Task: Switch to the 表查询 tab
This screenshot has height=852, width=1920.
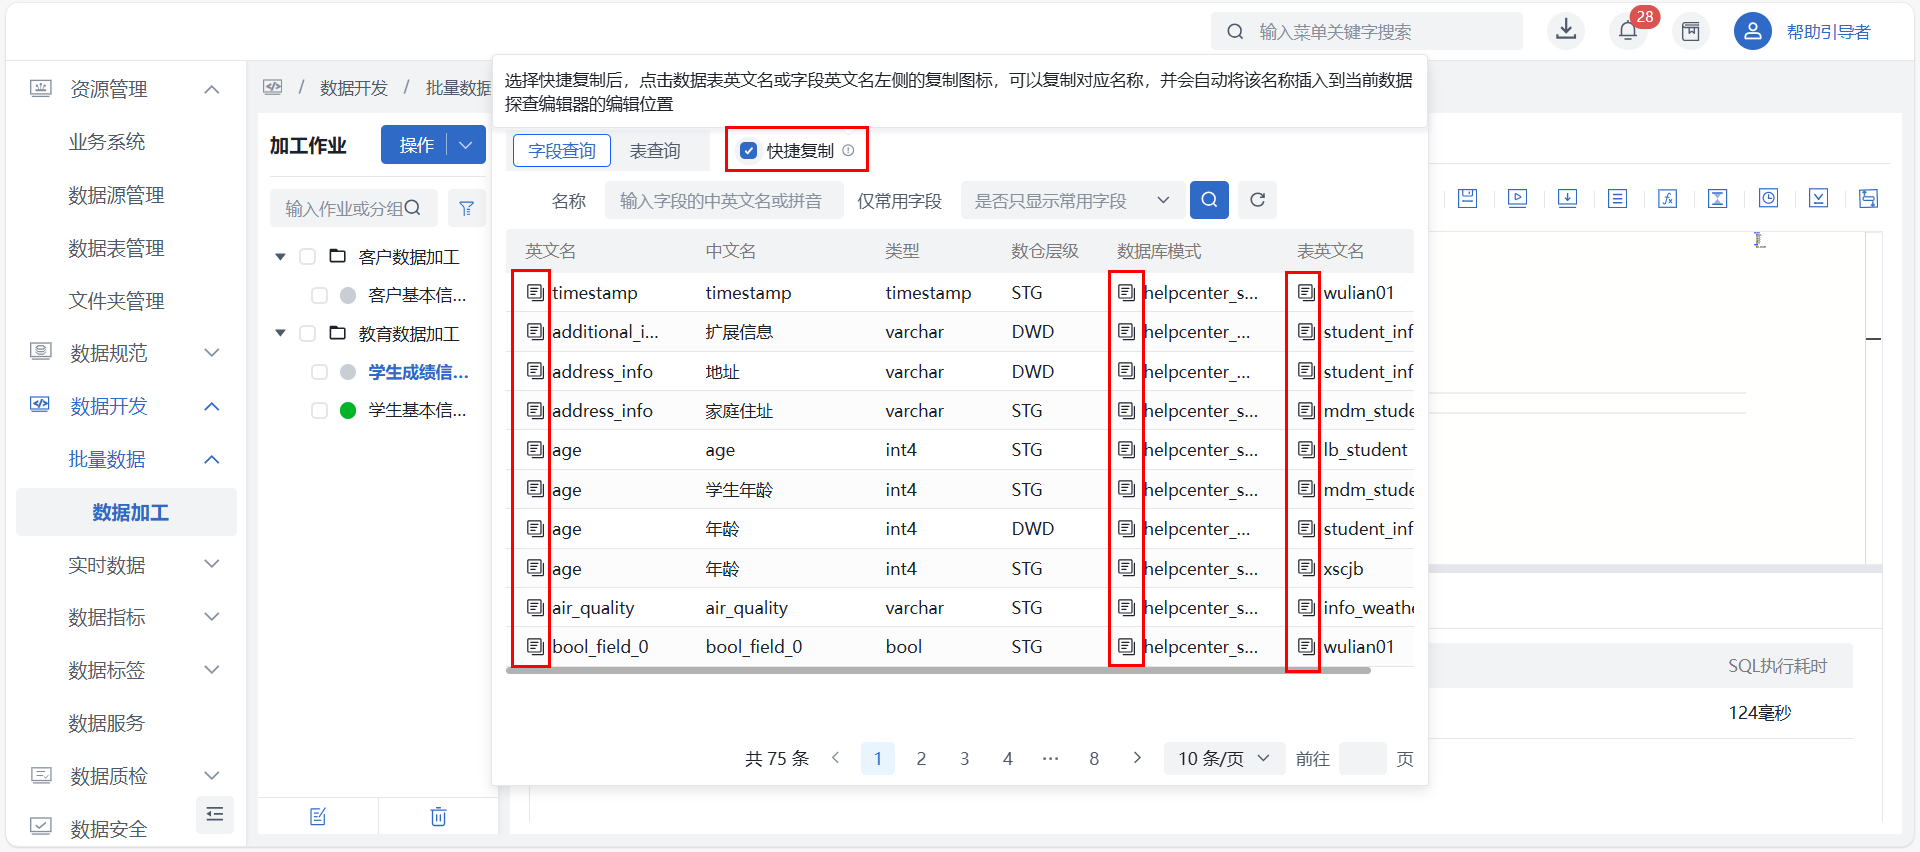Action: [x=655, y=150]
